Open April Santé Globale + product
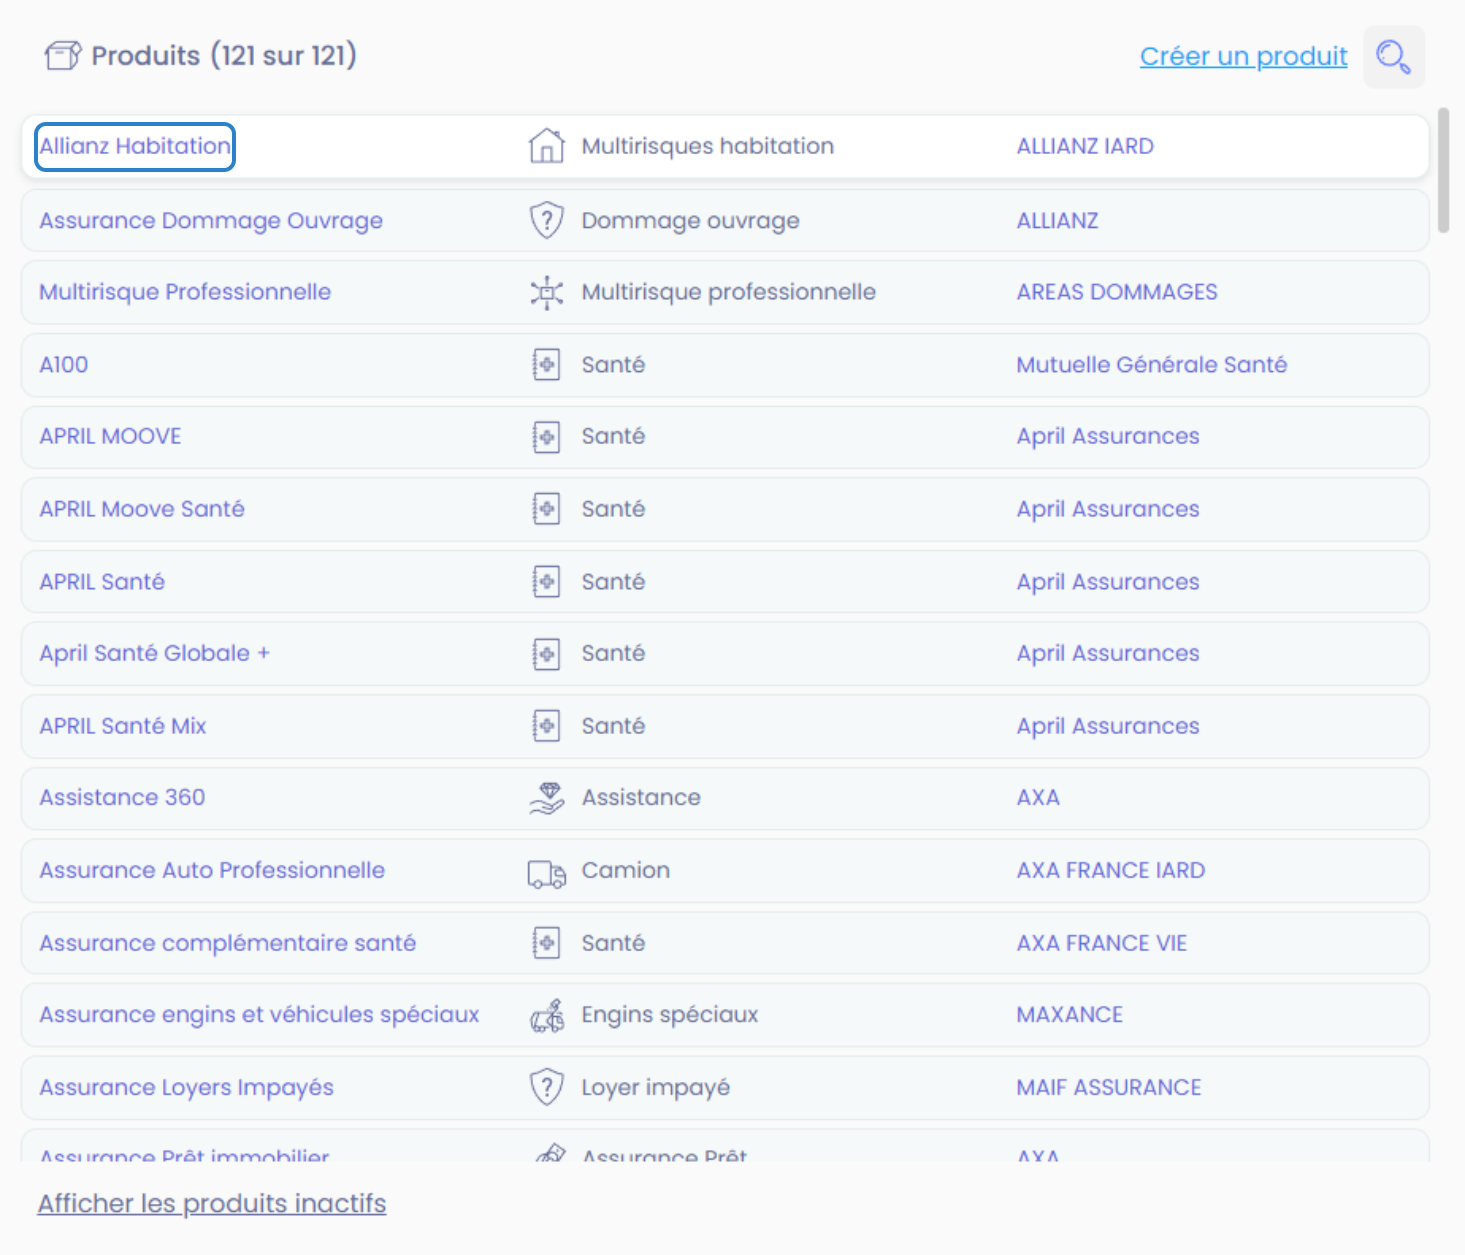 coord(155,654)
